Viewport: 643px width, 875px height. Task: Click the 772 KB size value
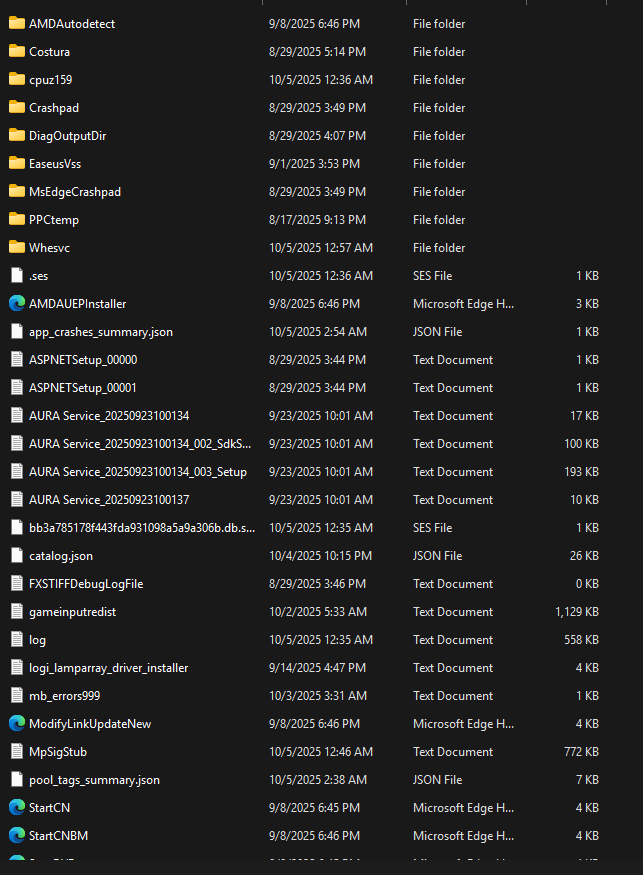[x=581, y=752]
